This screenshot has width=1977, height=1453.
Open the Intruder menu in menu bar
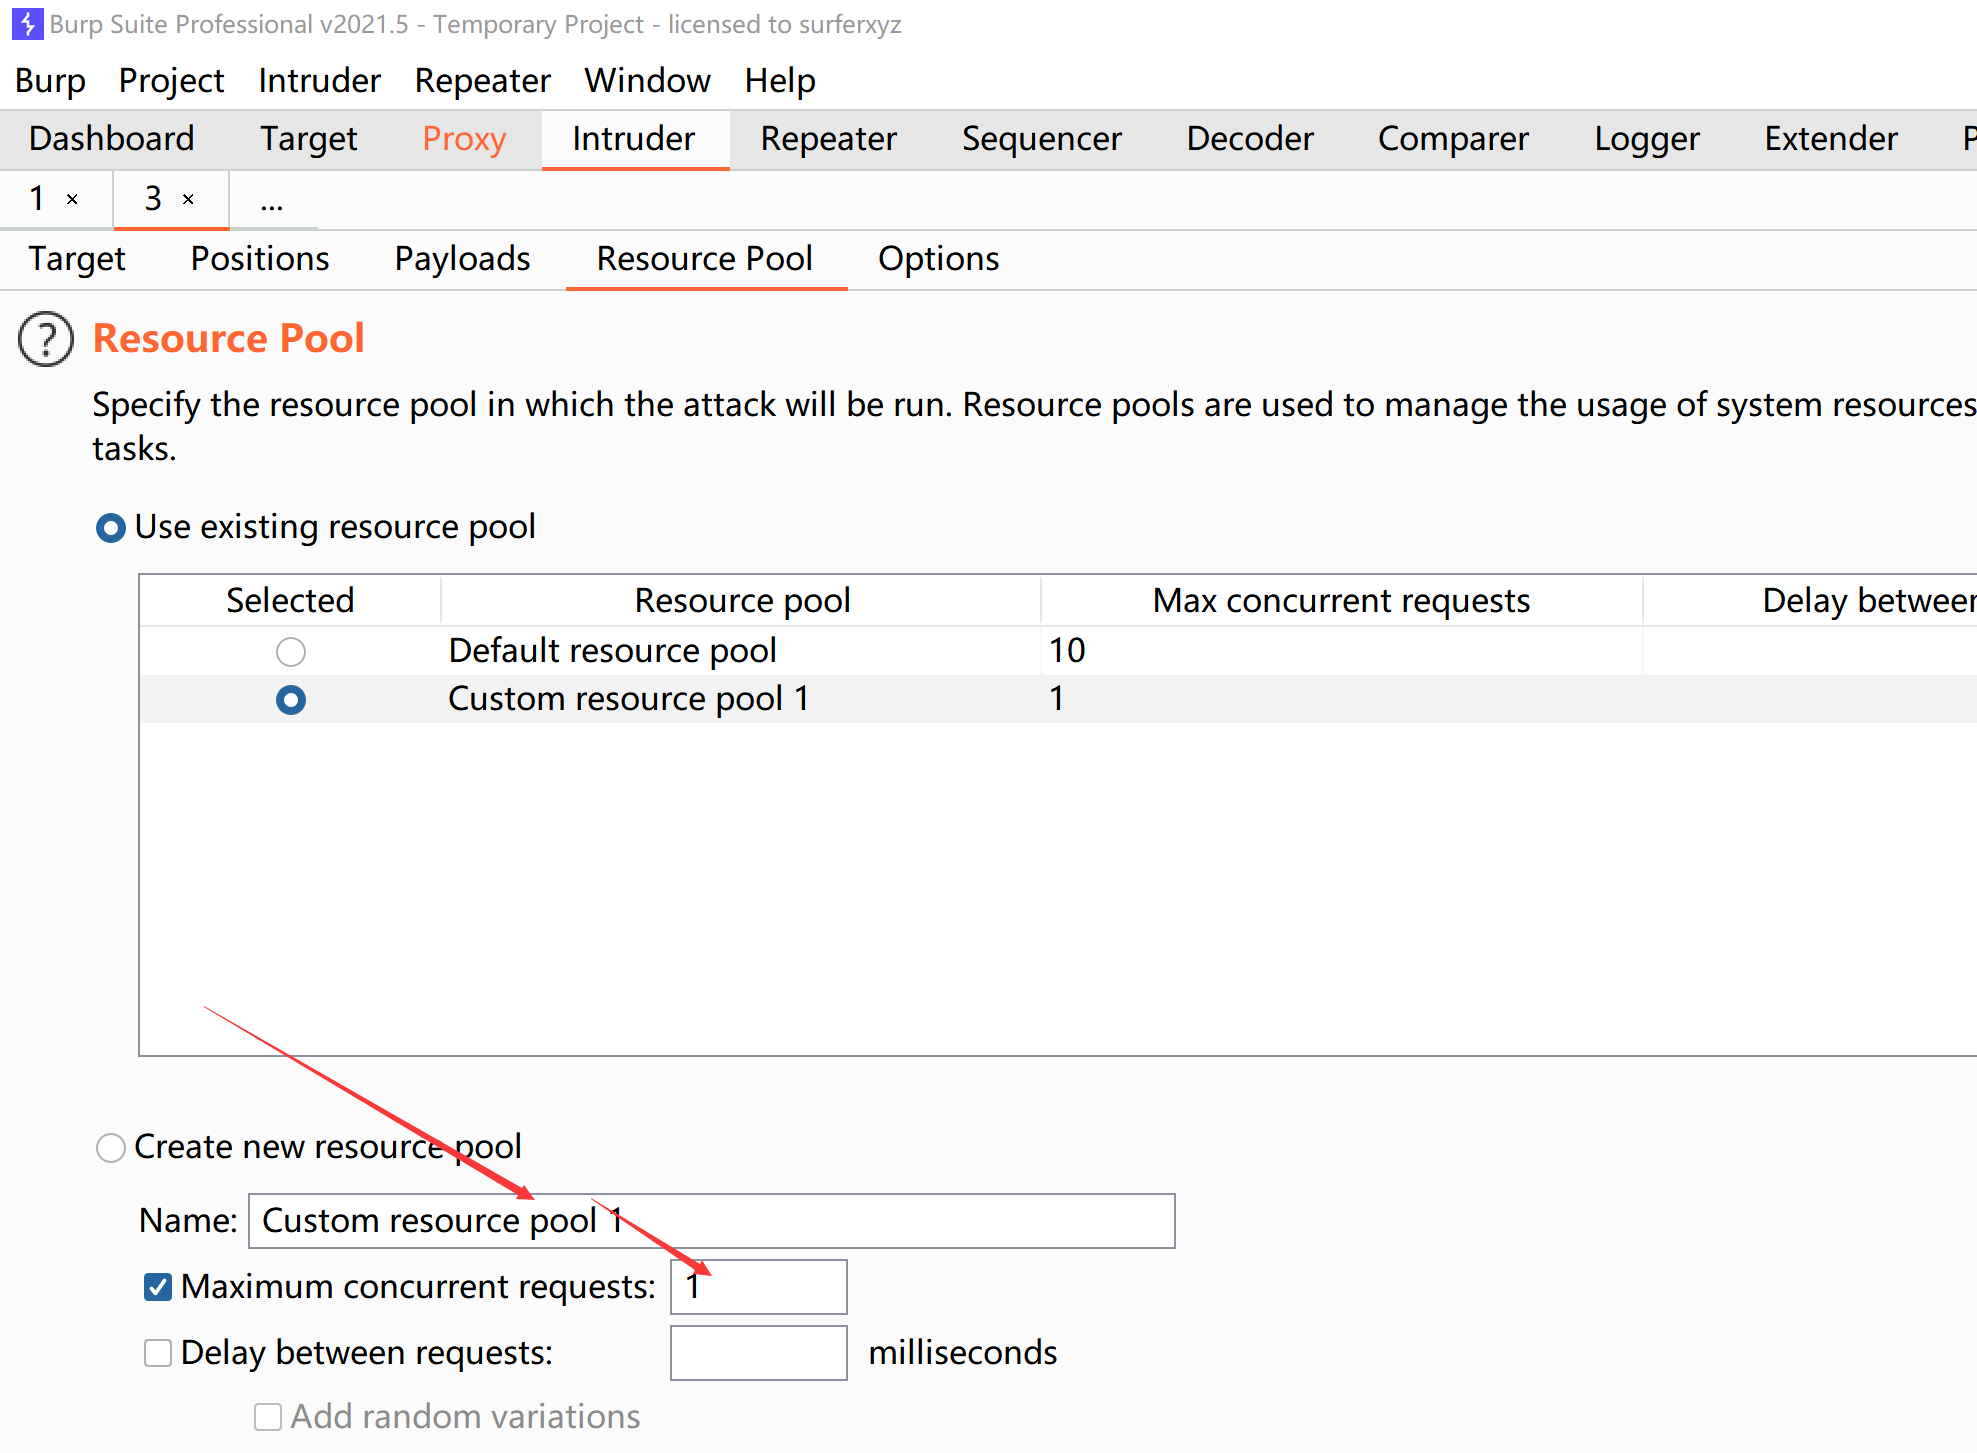pyautogui.click(x=319, y=80)
